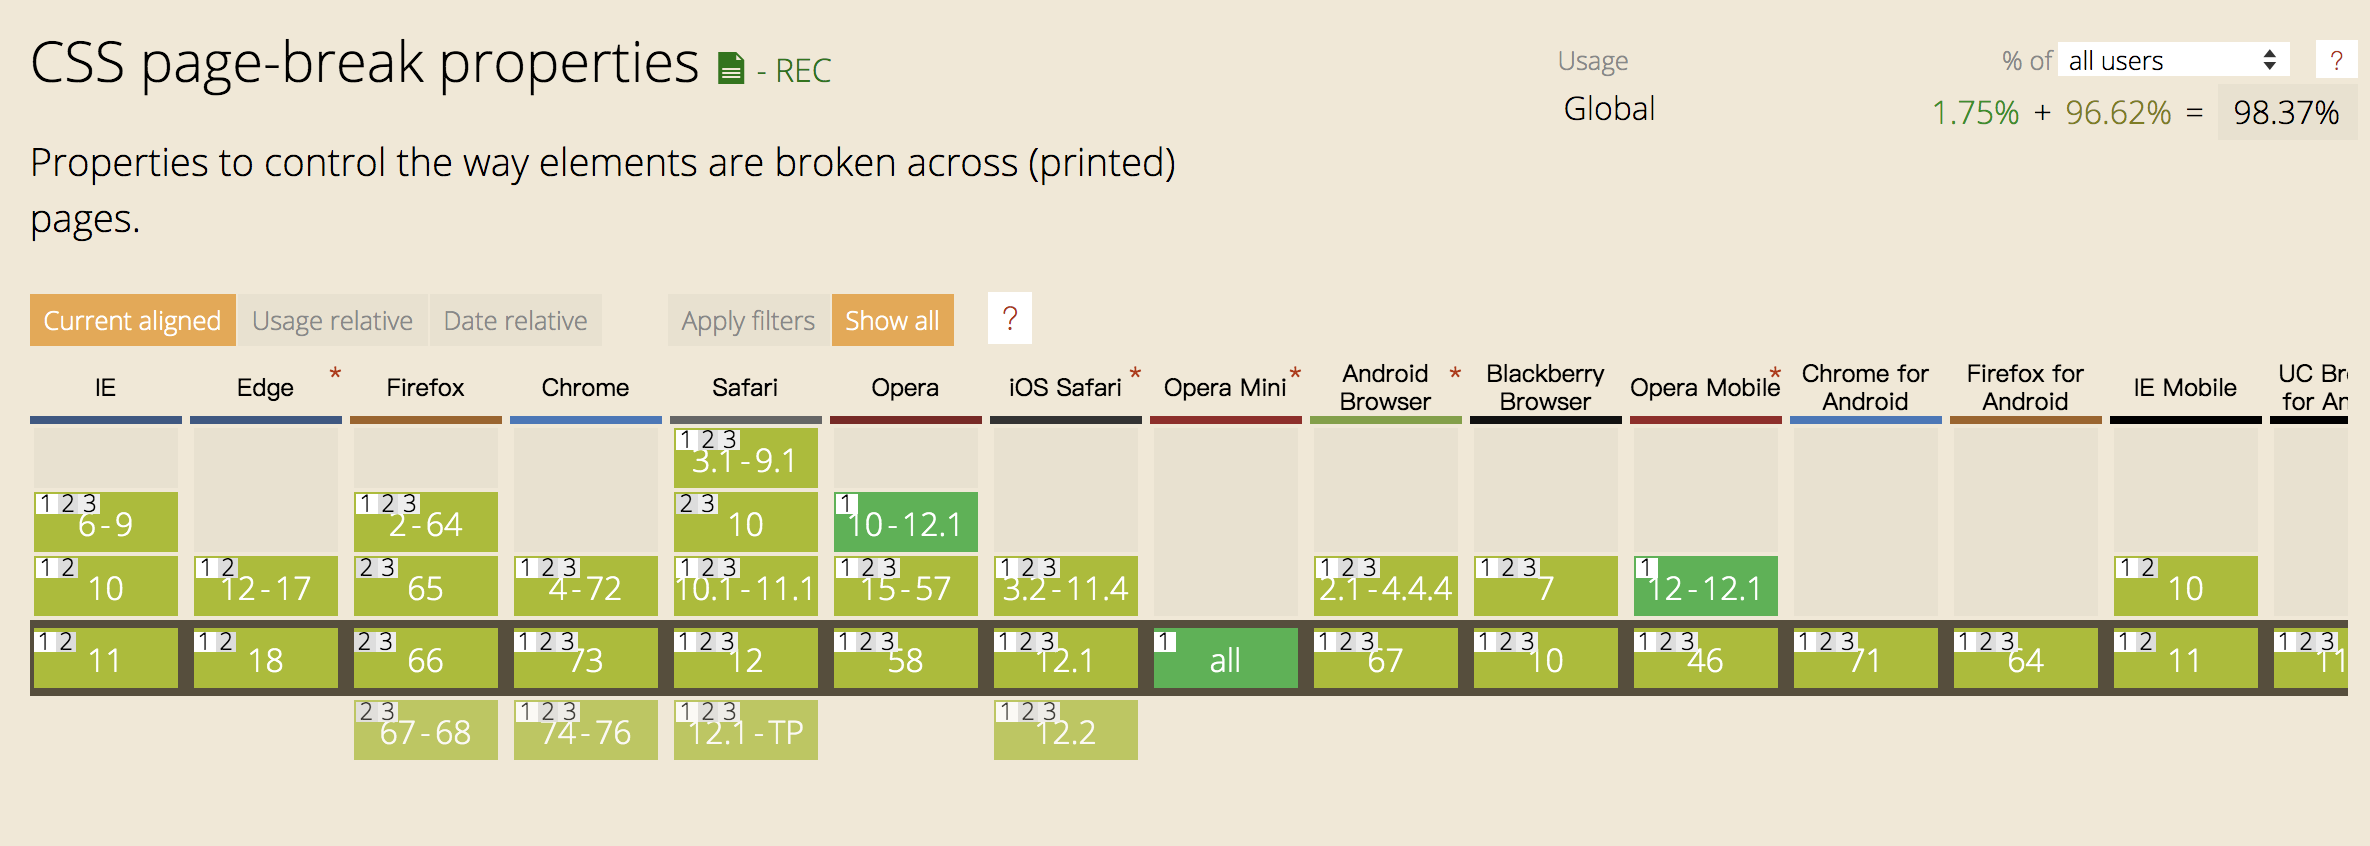This screenshot has width=2370, height=846.
Task: Select the Current aligned view mode
Action: (x=132, y=320)
